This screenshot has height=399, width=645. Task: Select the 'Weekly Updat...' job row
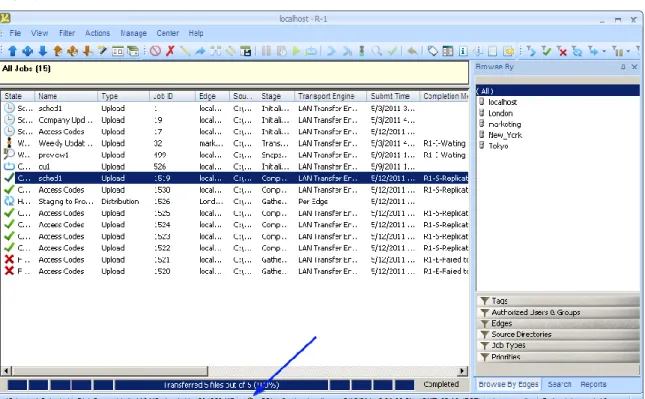tap(234, 143)
